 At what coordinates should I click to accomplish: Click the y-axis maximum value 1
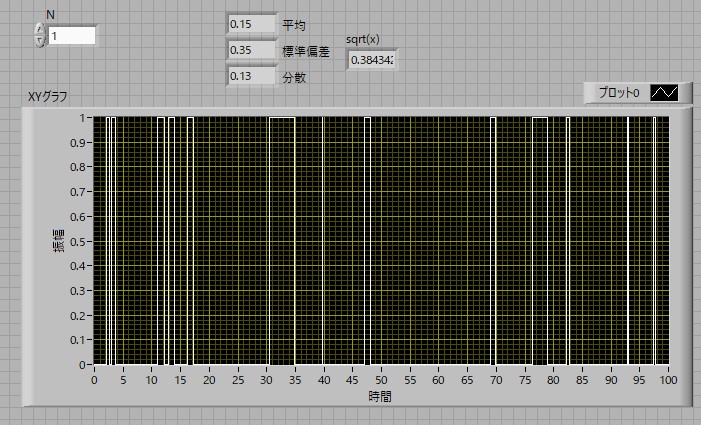coord(83,117)
